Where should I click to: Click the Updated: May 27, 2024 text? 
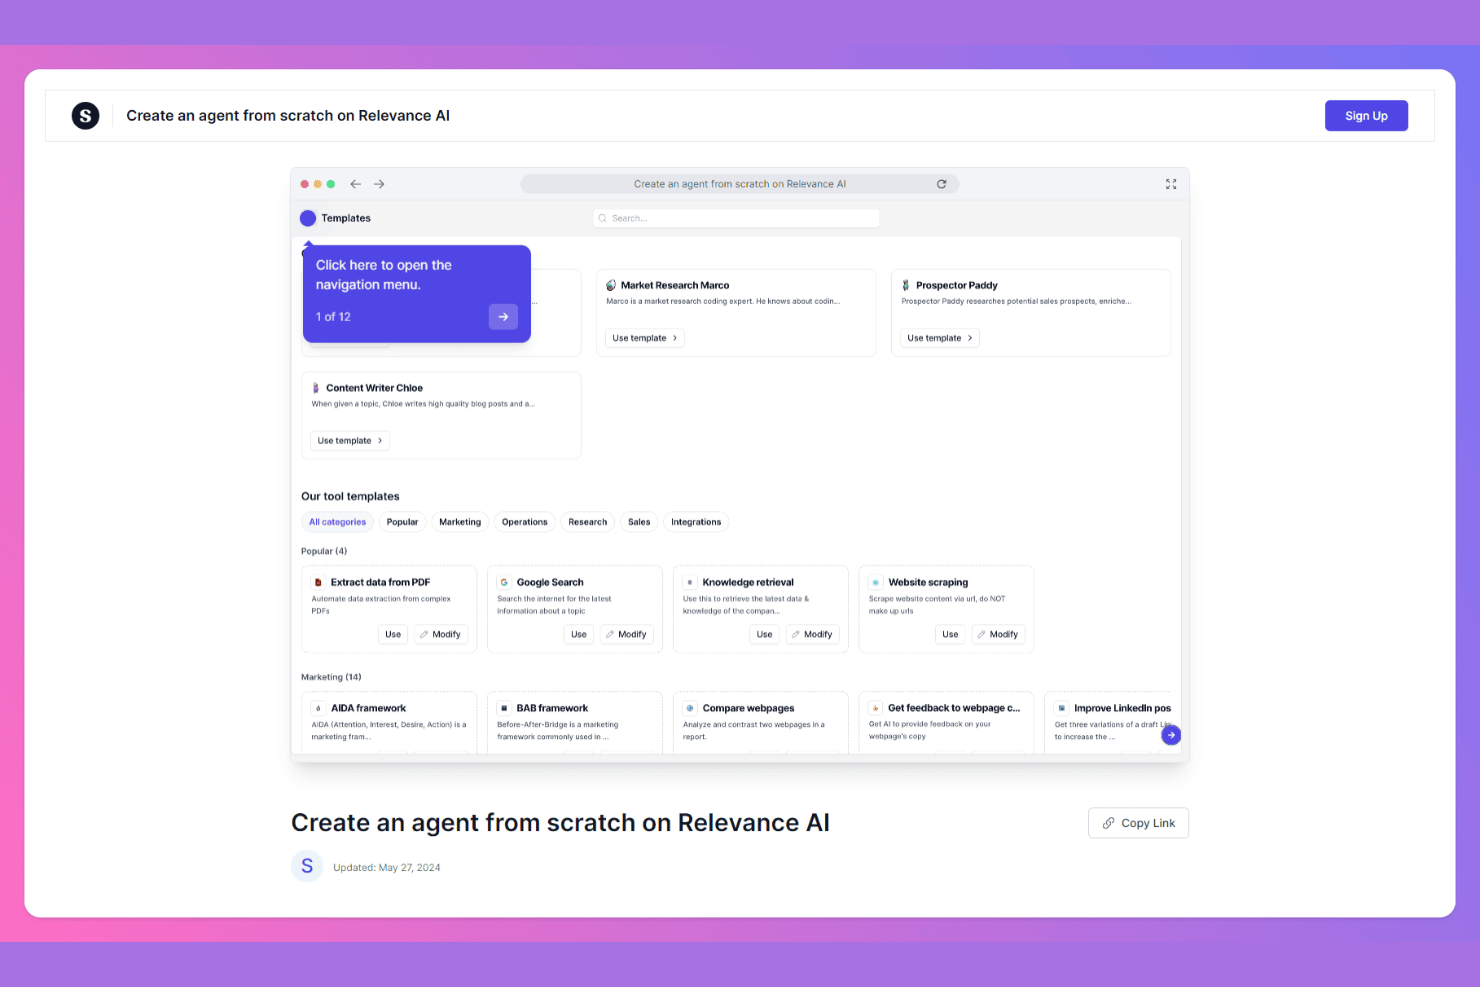[386, 868]
